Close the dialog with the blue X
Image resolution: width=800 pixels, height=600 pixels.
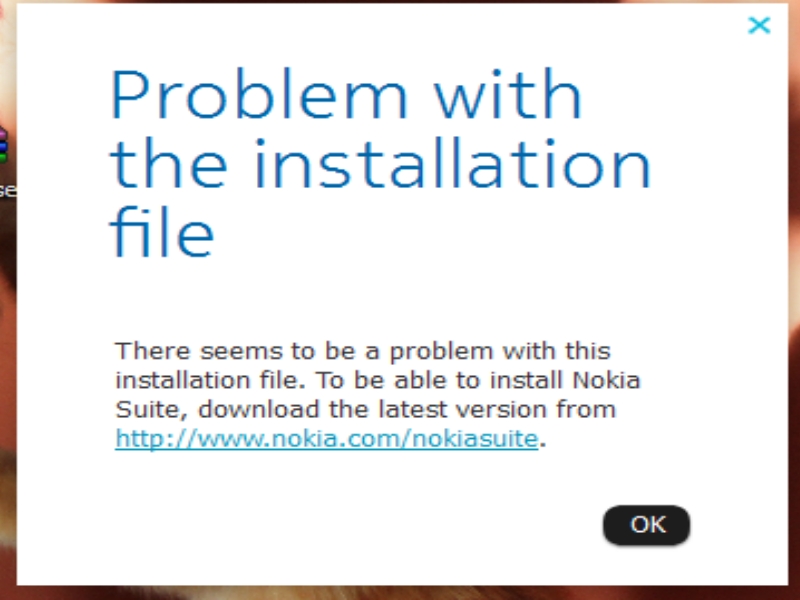759,26
